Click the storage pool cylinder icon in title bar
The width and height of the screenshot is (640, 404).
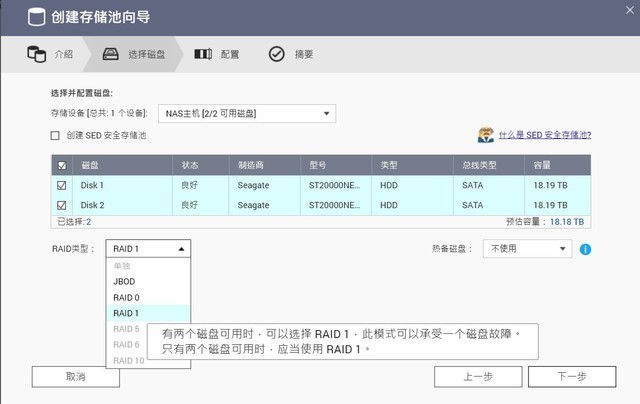(36, 17)
